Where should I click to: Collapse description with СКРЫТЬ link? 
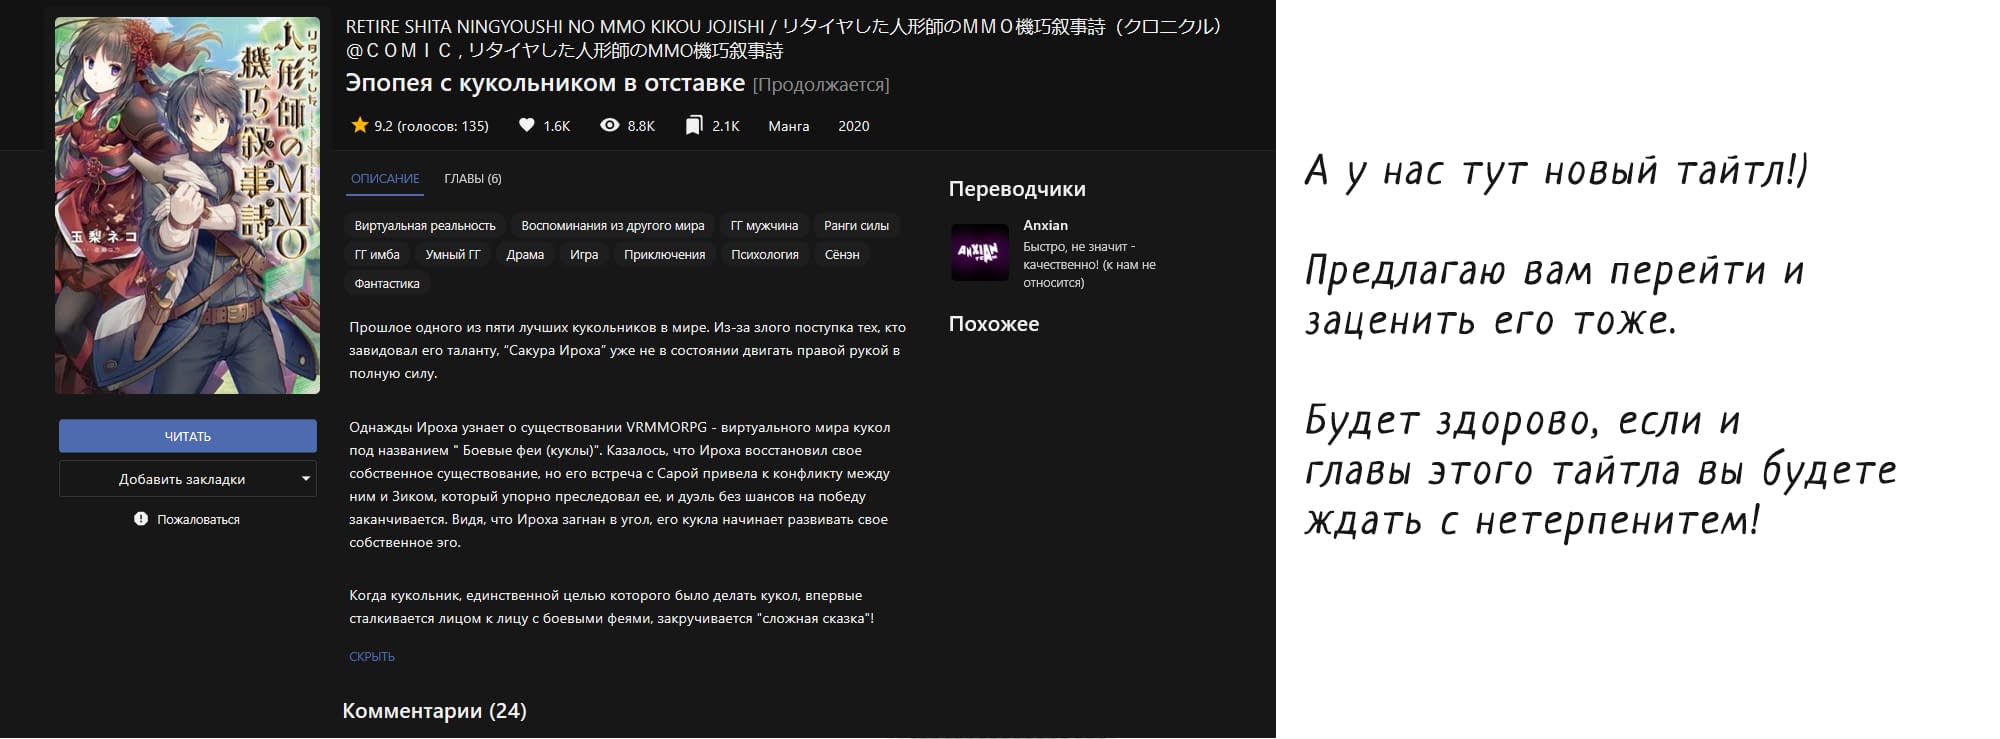(372, 656)
